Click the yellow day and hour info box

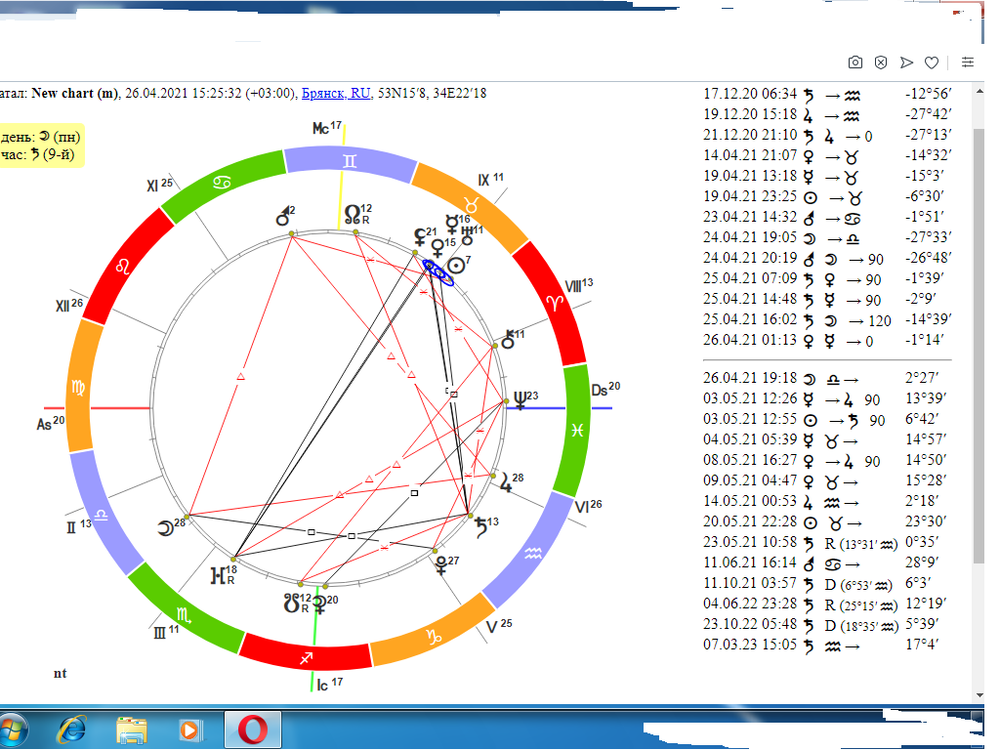click(x=41, y=145)
